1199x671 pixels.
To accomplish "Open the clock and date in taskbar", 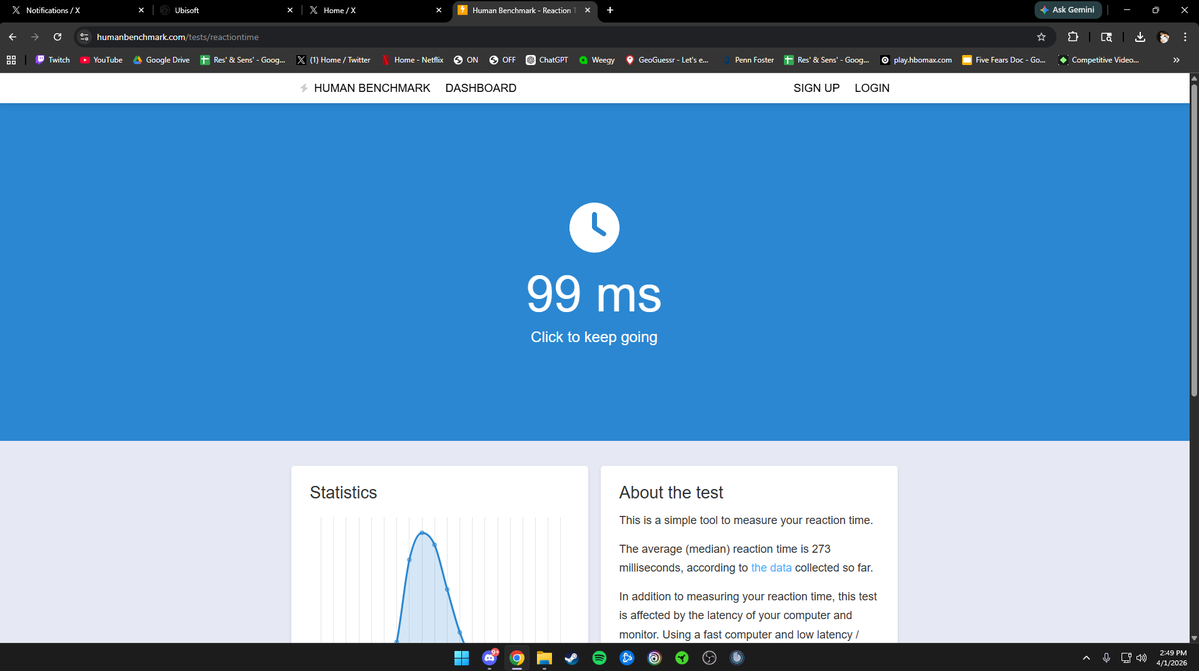I will click(x=1172, y=658).
